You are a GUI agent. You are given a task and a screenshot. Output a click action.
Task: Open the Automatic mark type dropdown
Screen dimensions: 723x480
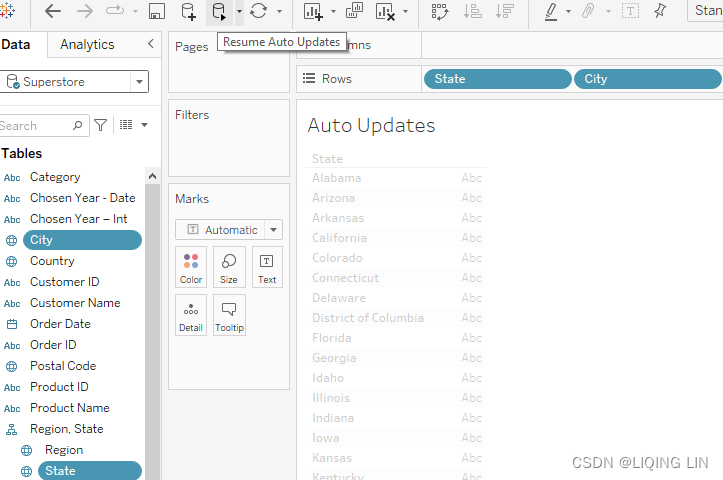pyautogui.click(x=273, y=230)
